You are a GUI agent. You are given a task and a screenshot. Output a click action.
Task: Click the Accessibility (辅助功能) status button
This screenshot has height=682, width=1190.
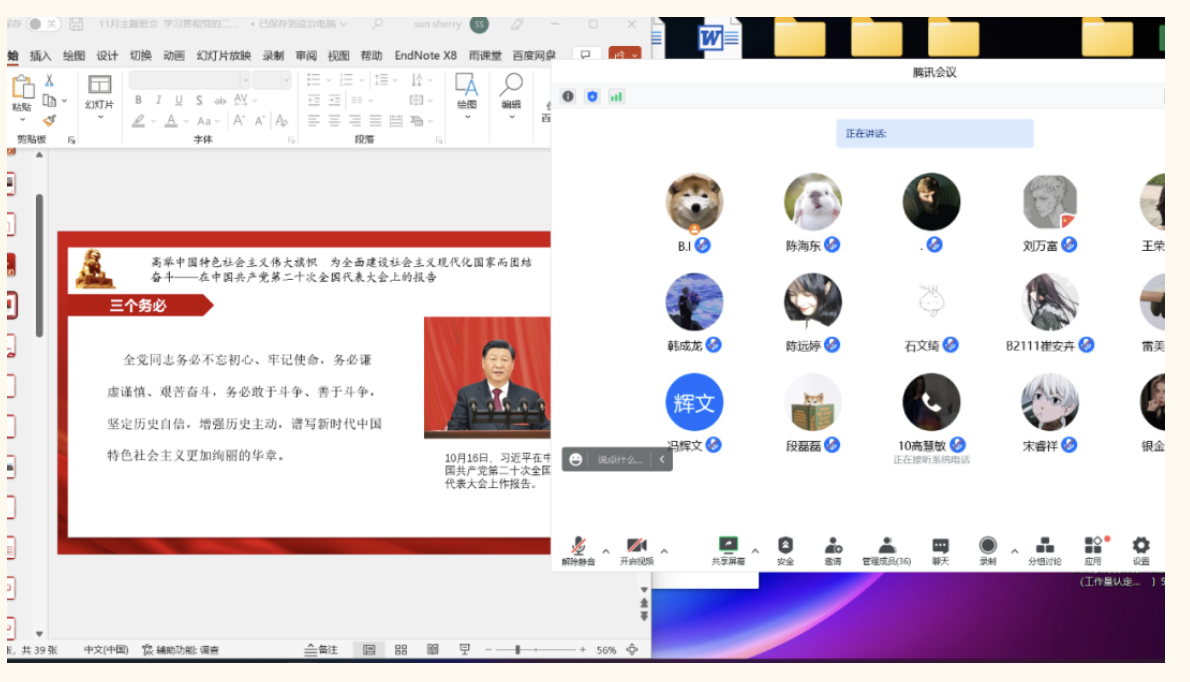181,649
